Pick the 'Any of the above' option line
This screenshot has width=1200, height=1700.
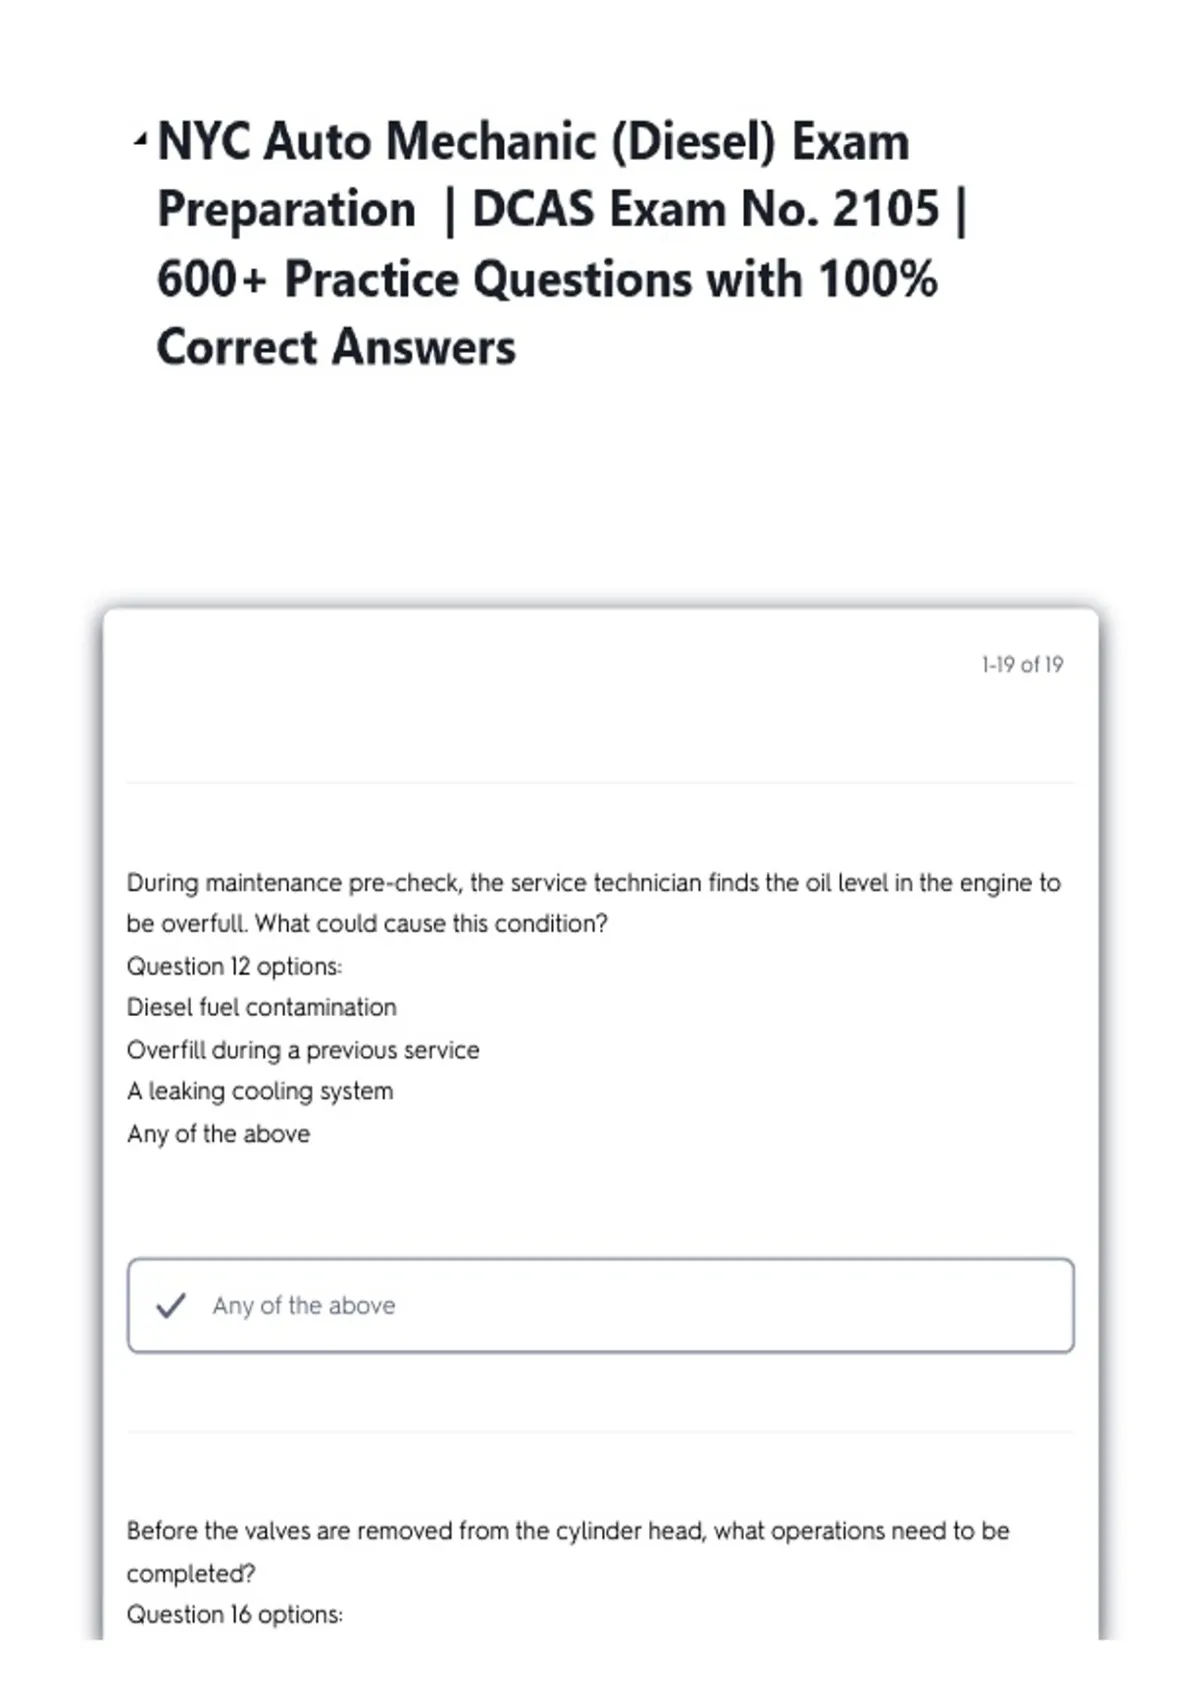point(218,1134)
